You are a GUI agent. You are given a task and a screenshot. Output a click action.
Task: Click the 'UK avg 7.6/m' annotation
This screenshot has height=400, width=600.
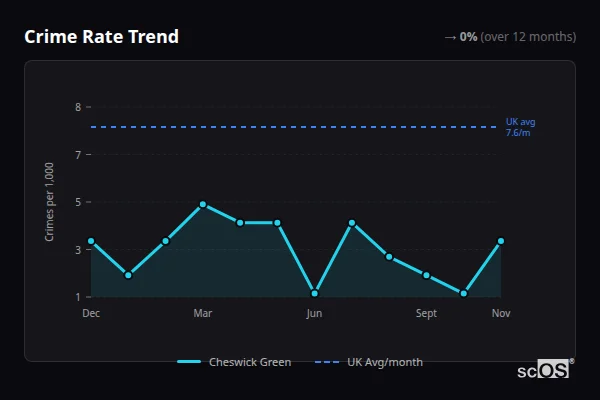(520, 127)
